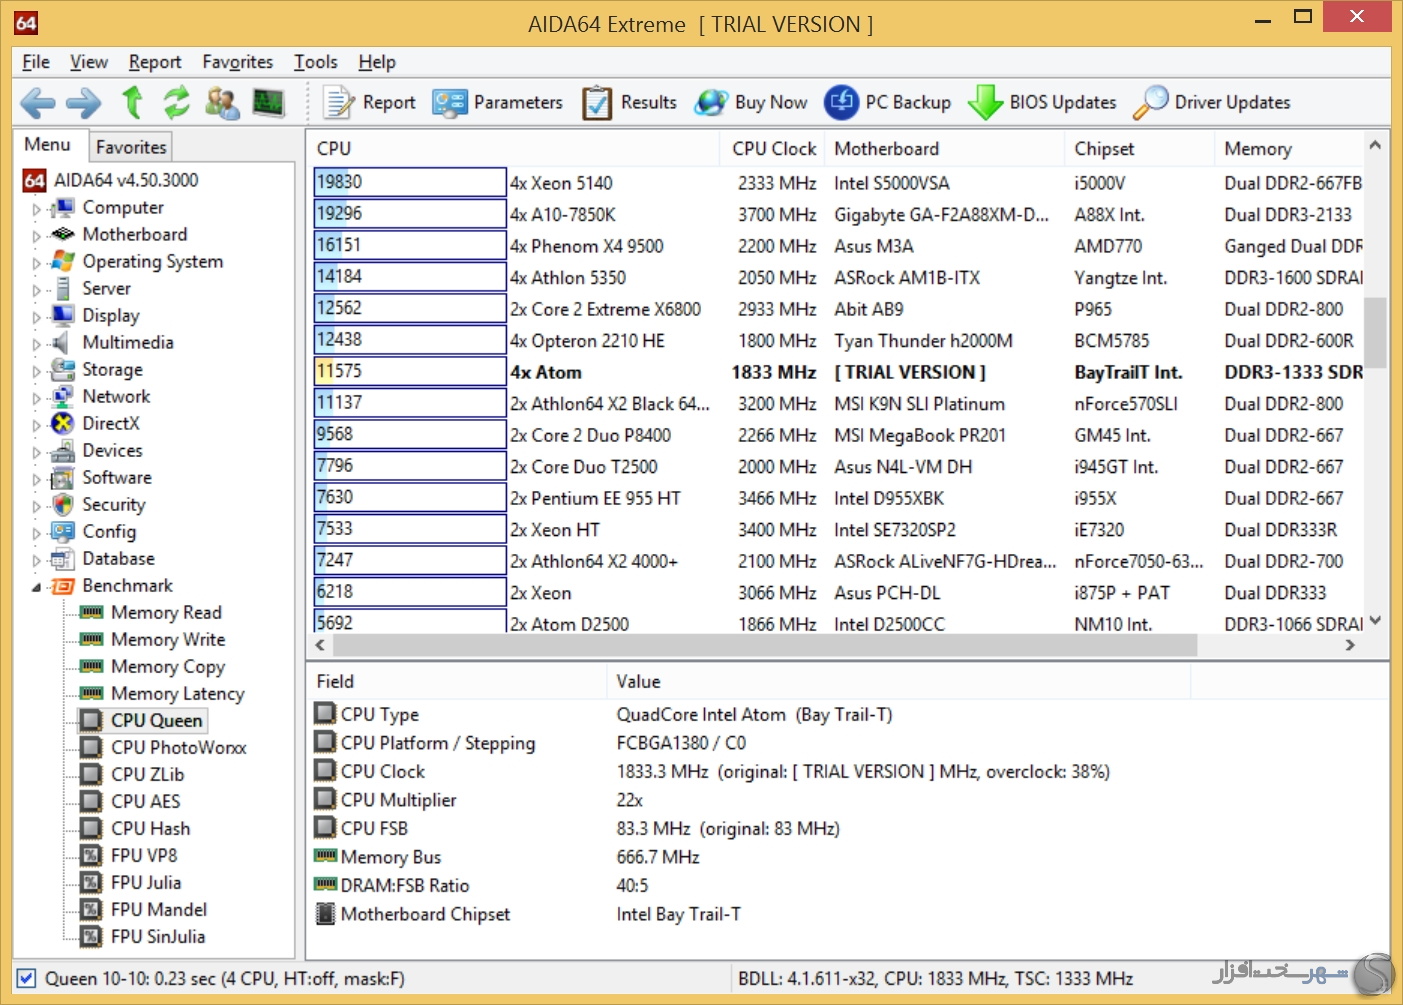Image resolution: width=1403 pixels, height=1005 pixels.
Task: Open the Memory Read benchmark
Action: [166, 612]
